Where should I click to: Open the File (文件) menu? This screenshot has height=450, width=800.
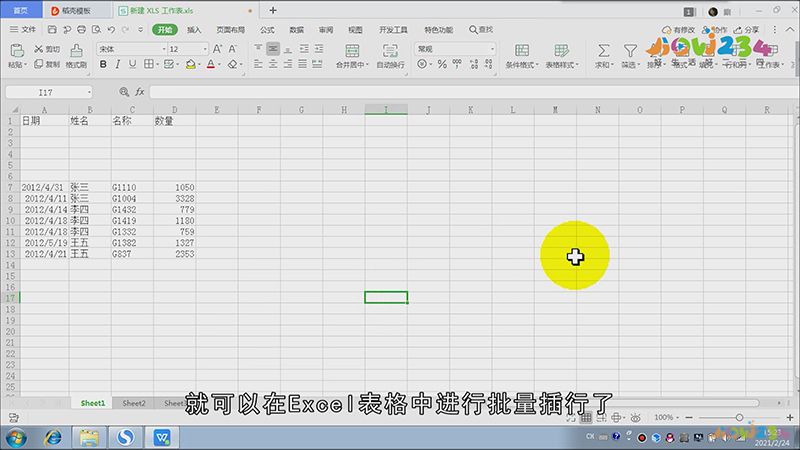(x=23, y=30)
